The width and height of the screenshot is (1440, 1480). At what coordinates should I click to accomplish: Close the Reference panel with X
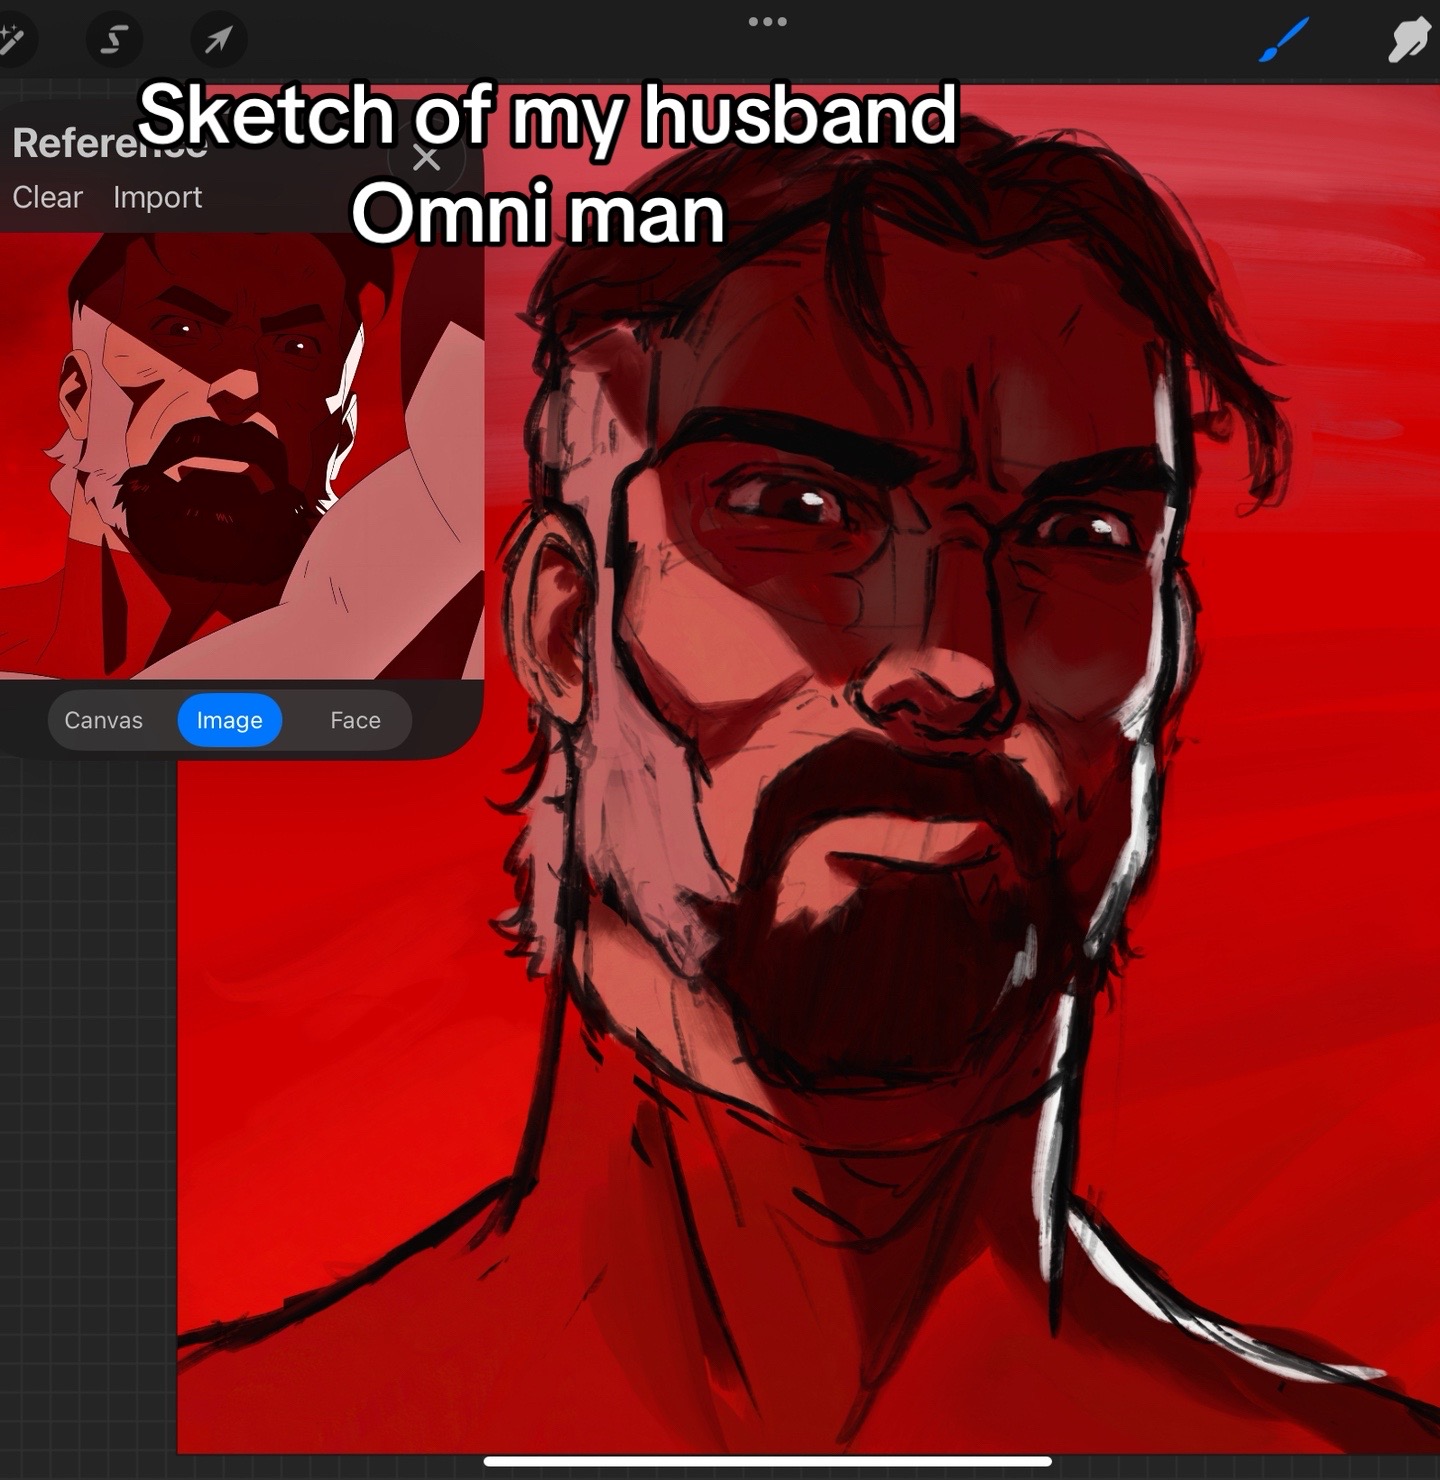(x=427, y=158)
